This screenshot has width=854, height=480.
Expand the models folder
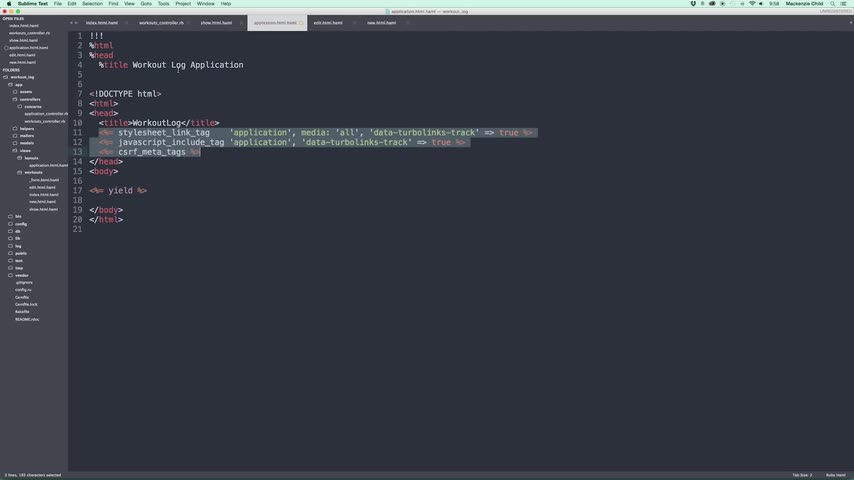coord(27,143)
